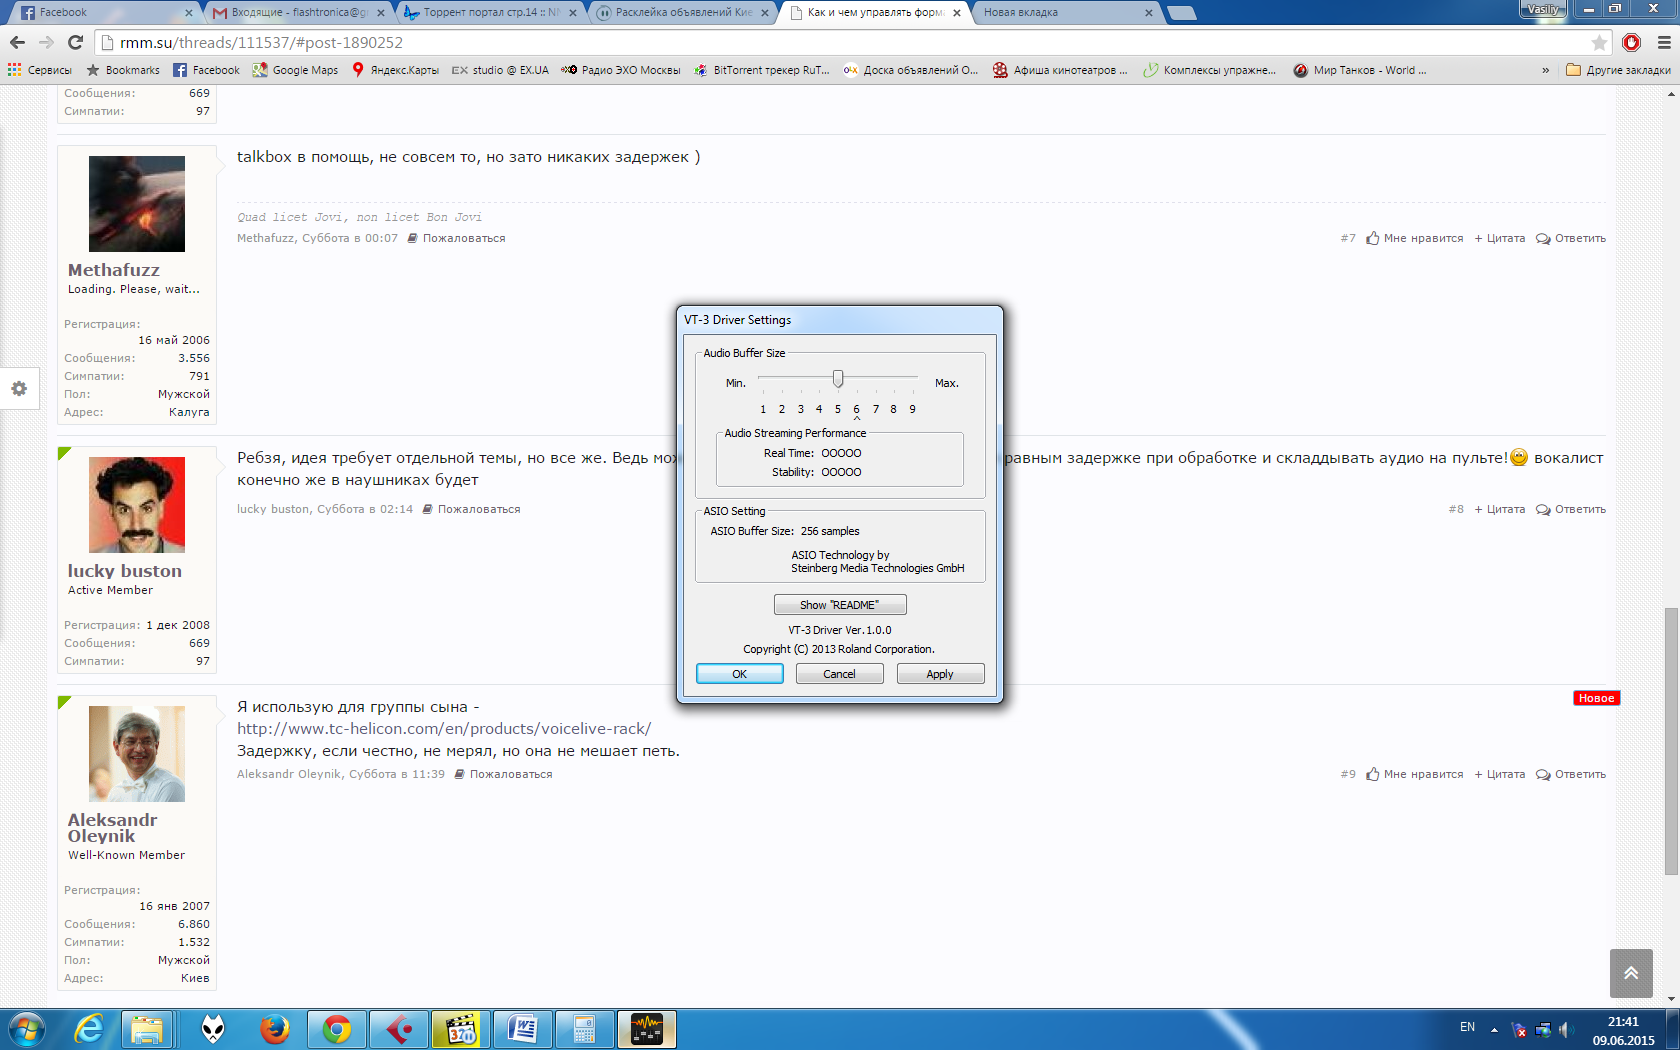Open the BitTorrent трекер RuT bookmark

762,70
